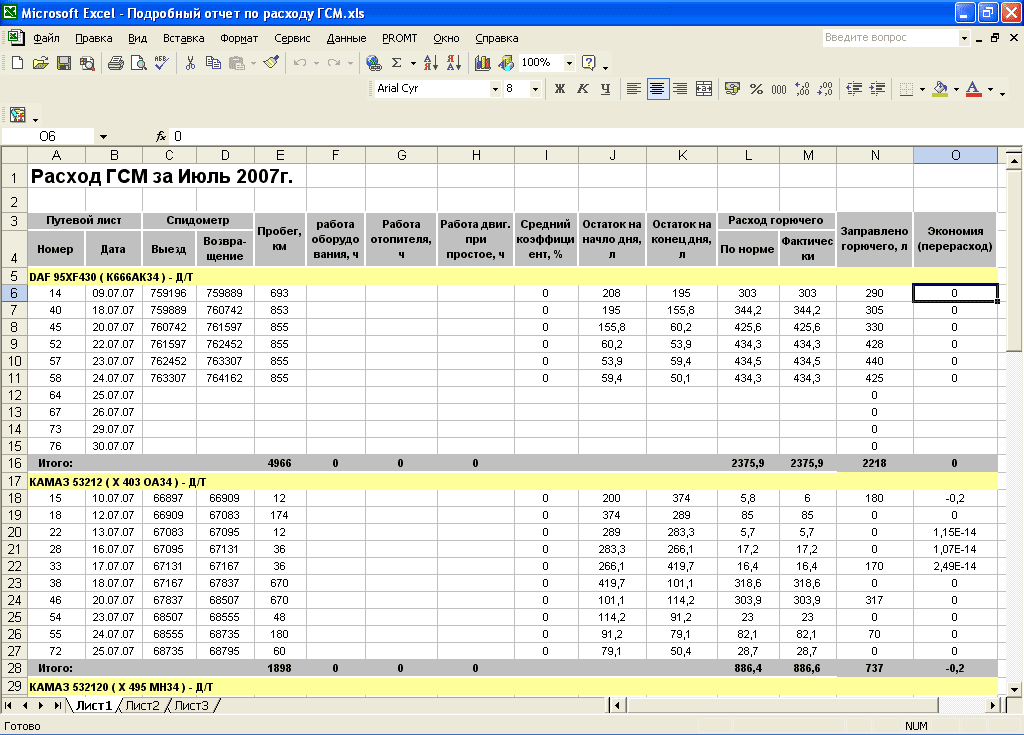Select the Лист1 sheet tab
1024x735 pixels.
[93, 706]
